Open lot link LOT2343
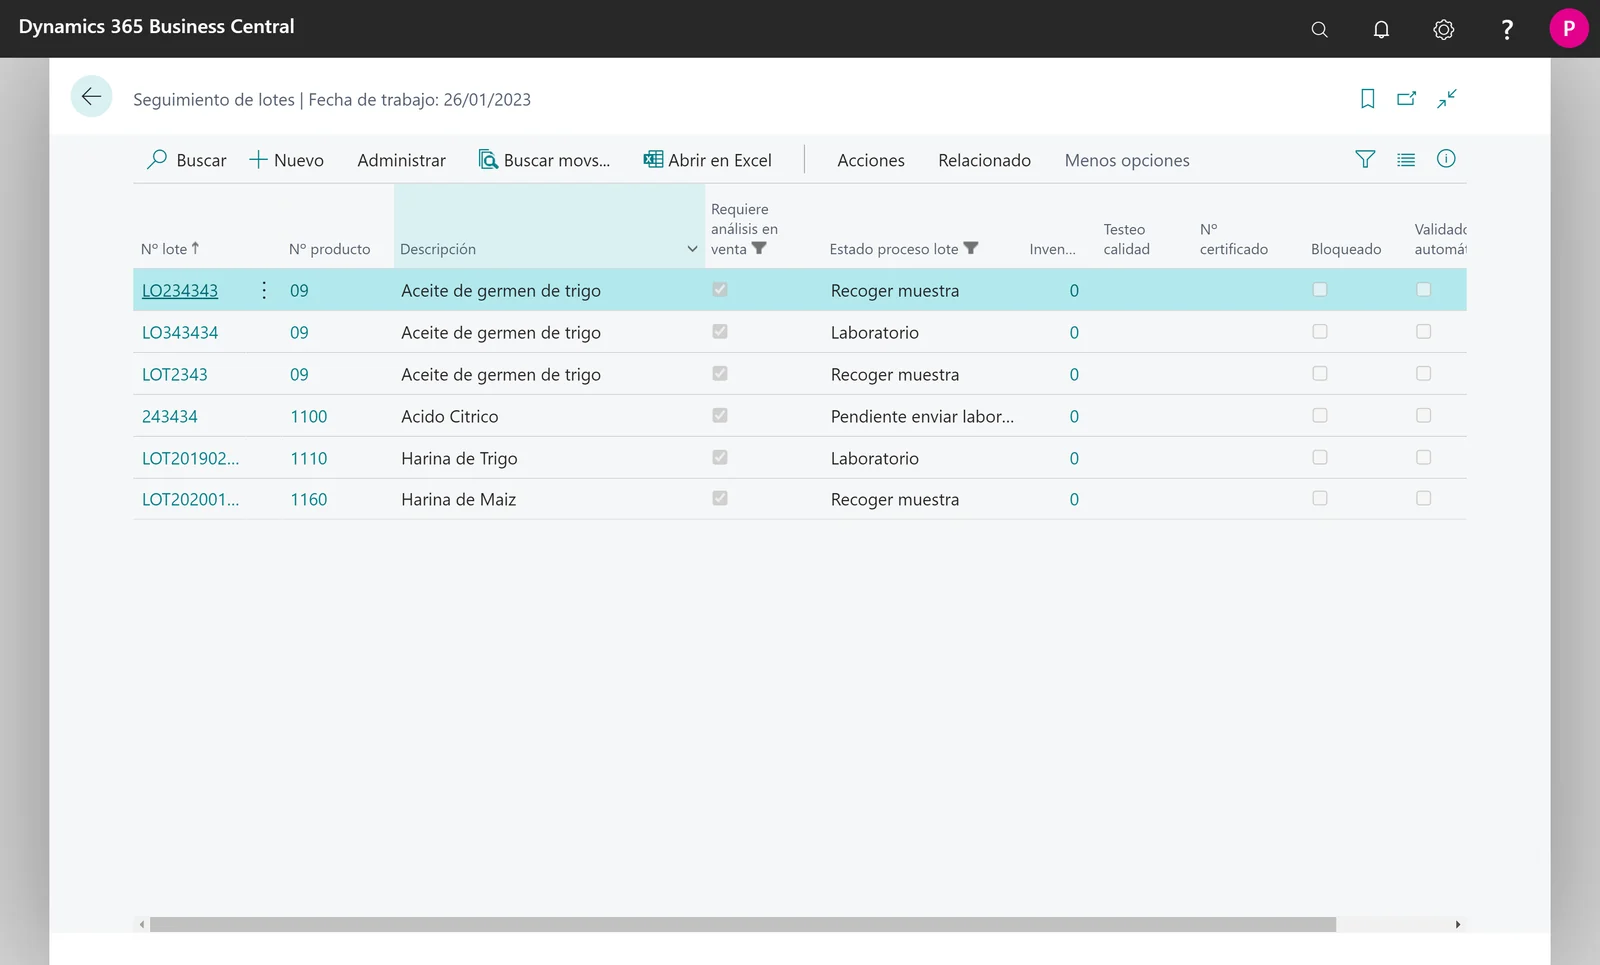The width and height of the screenshot is (1600, 965). coord(175,374)
